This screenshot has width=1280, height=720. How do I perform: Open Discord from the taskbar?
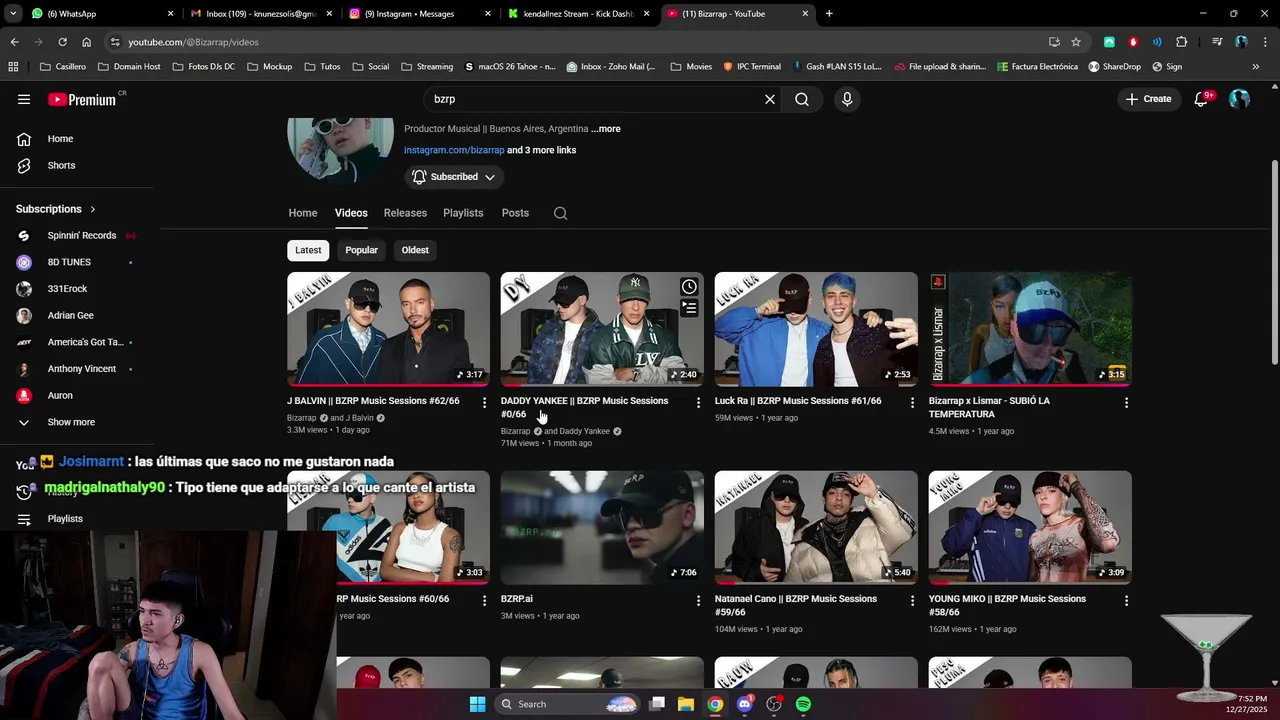[744, 704]
